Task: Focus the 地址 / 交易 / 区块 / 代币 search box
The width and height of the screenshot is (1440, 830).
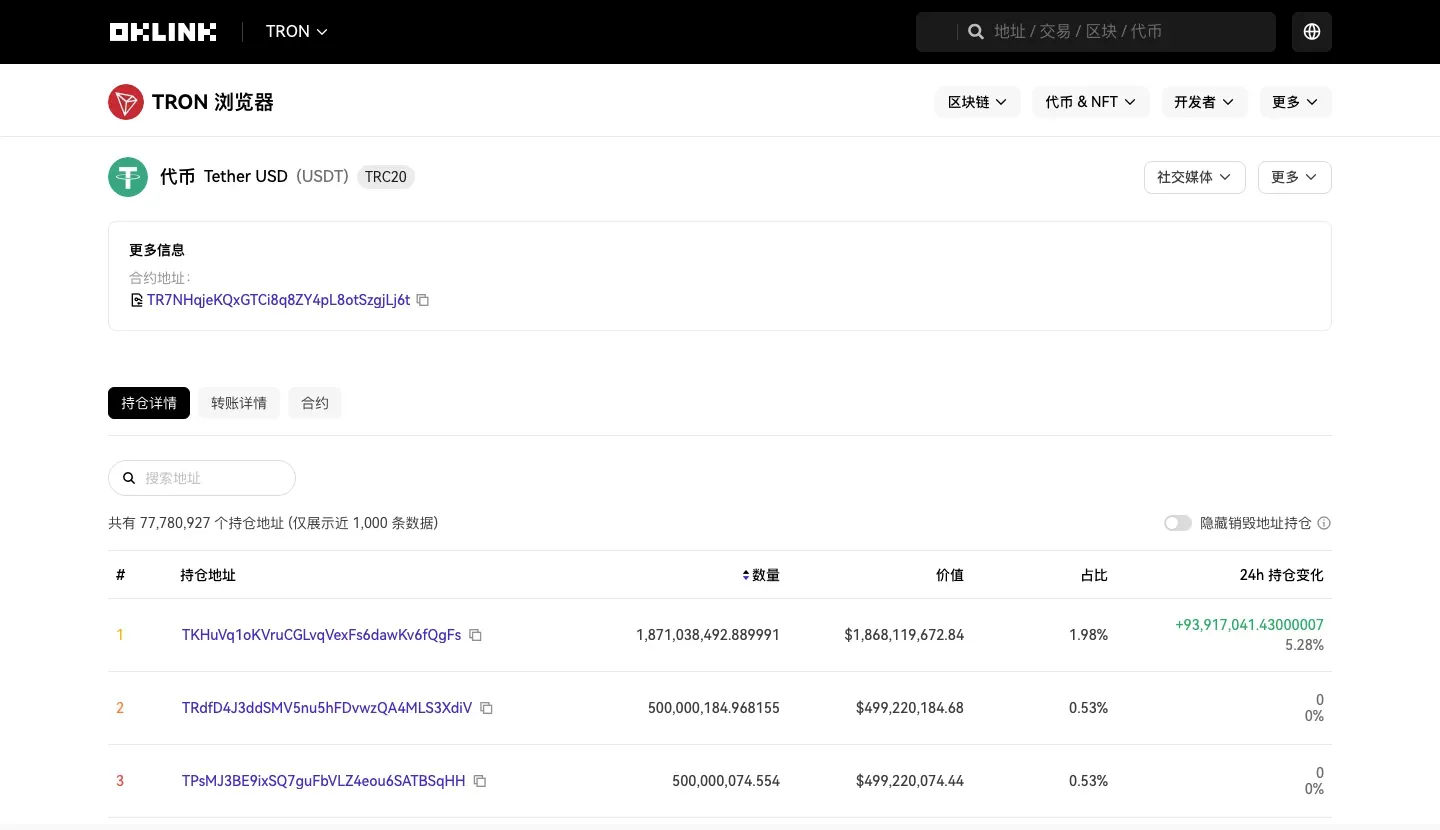Action: pos(1096,32)
